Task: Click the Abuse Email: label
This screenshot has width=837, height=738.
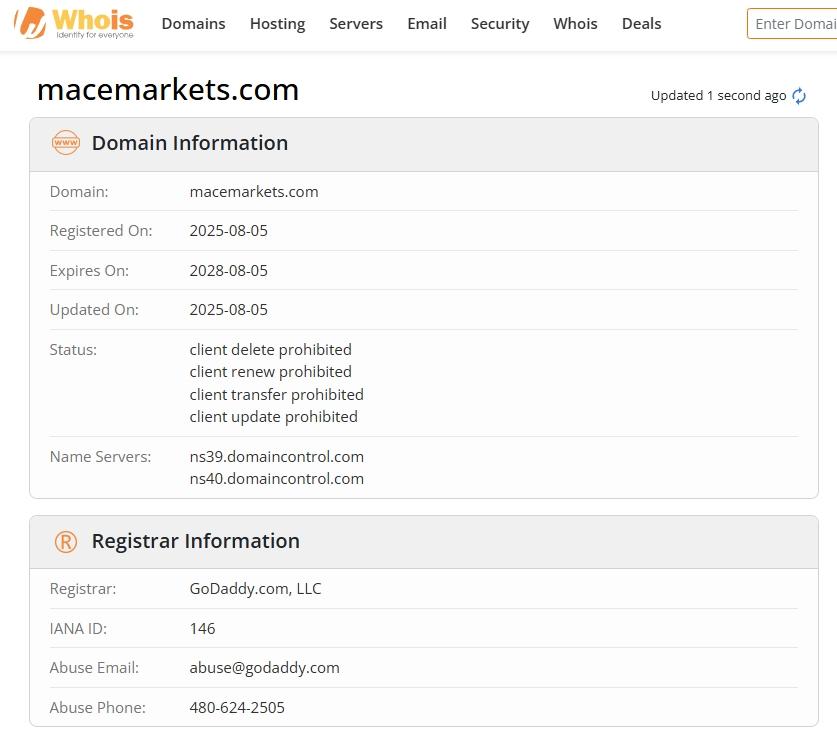Action: tap(94, 668)
